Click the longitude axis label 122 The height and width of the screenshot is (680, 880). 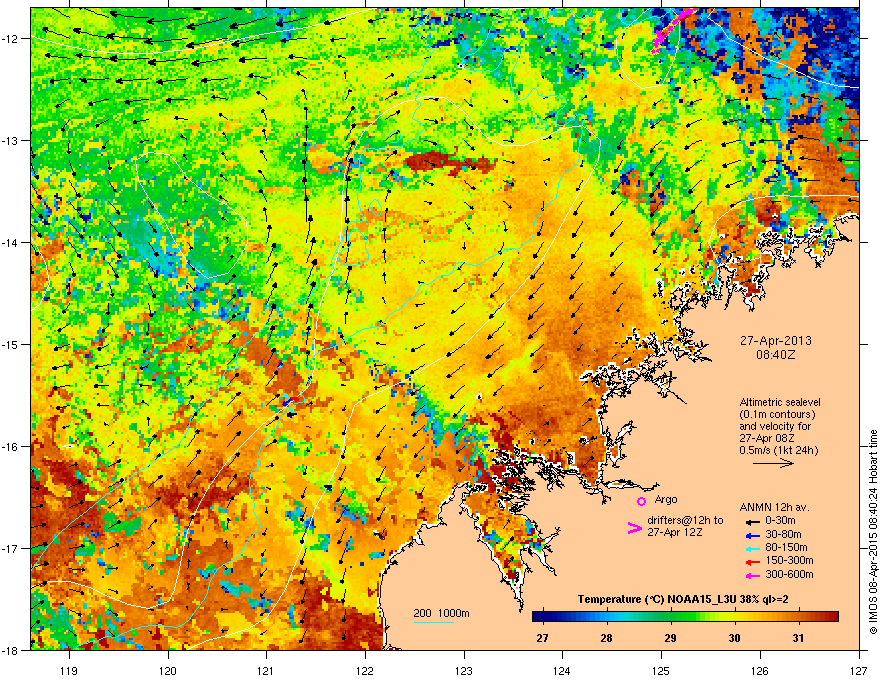pos(365,671)
